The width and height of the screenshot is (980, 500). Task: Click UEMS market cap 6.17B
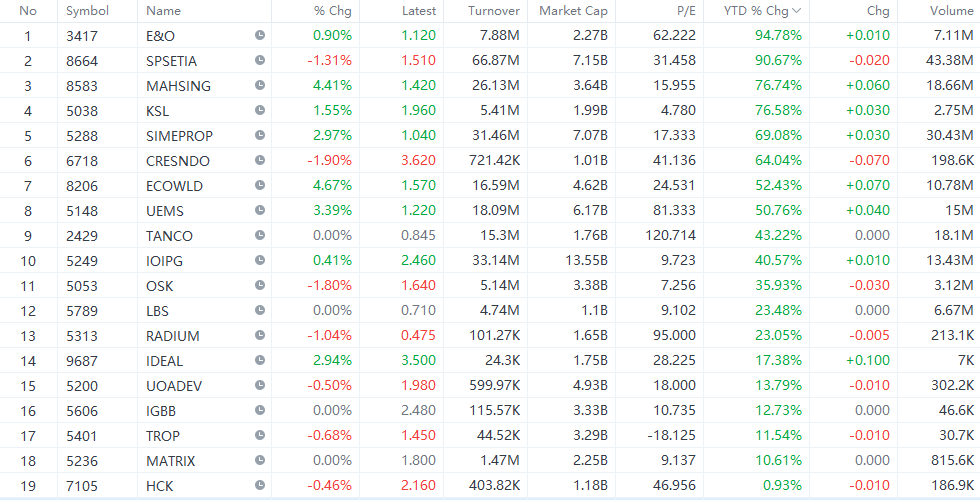(590, 211)
